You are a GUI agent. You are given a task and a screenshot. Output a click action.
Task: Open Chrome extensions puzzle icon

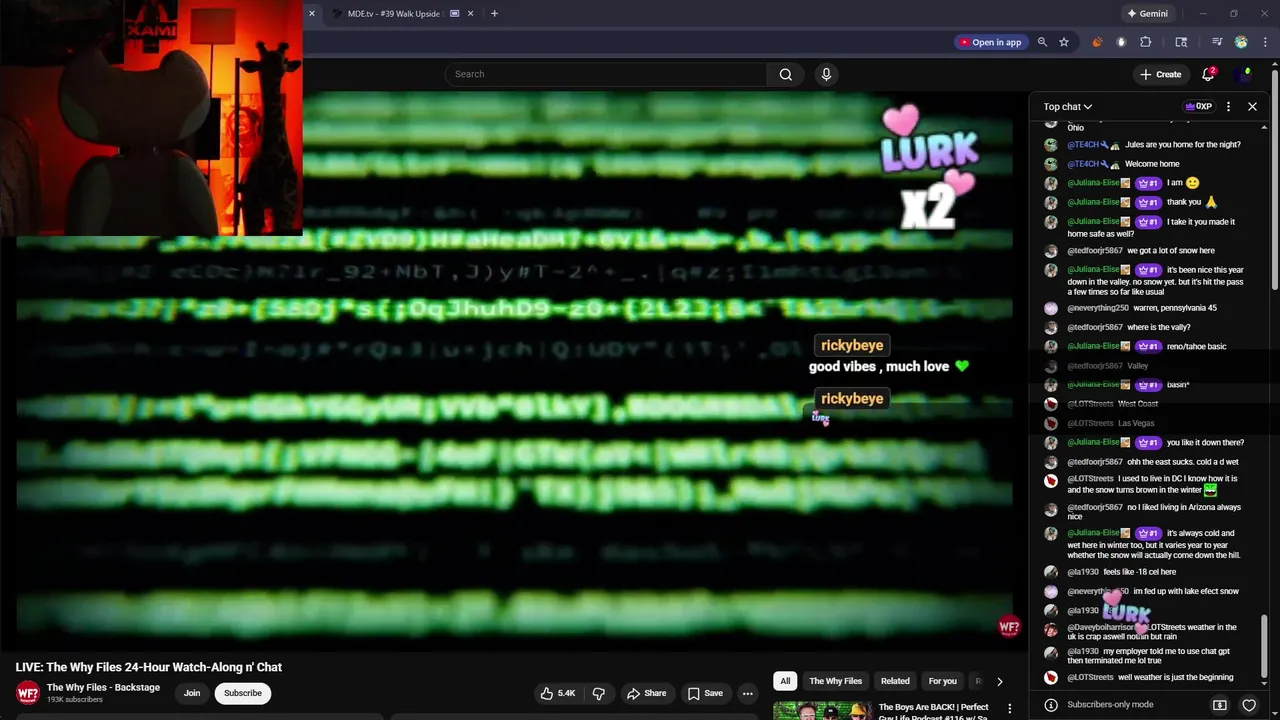pos(1146,42)
